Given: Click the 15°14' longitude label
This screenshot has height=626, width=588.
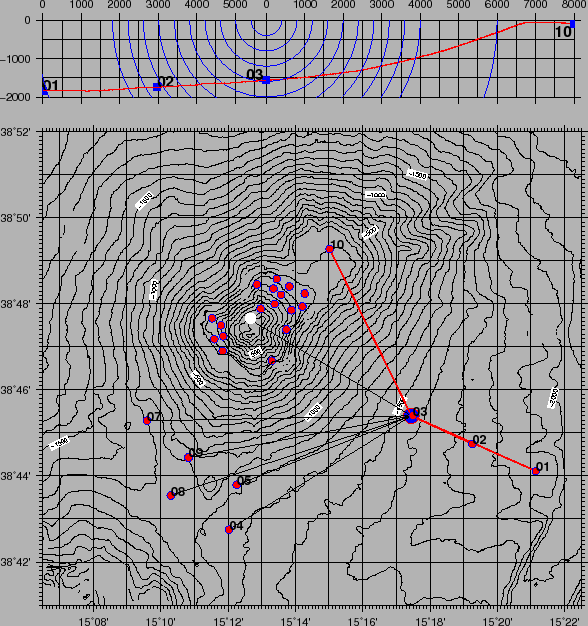Looking at the screenshot, I should click(x=295, y=621).
